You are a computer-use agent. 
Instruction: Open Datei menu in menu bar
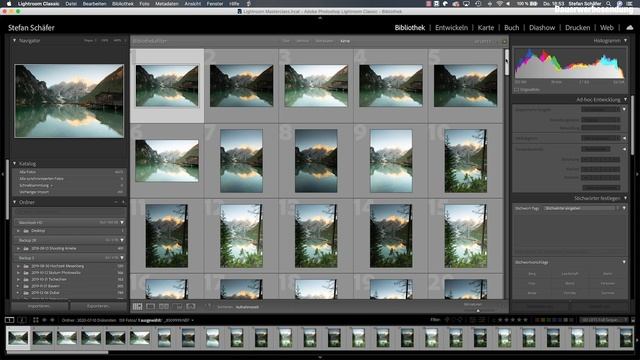tap(71, 4)
